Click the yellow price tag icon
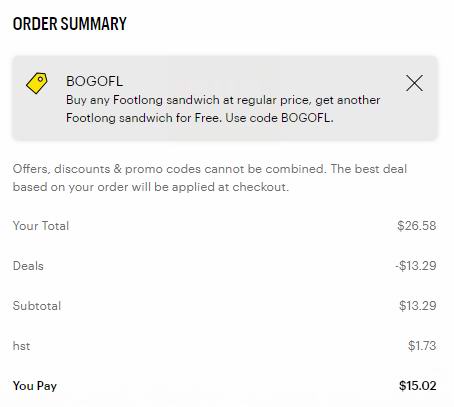The image size is (454, 407). 37,83
